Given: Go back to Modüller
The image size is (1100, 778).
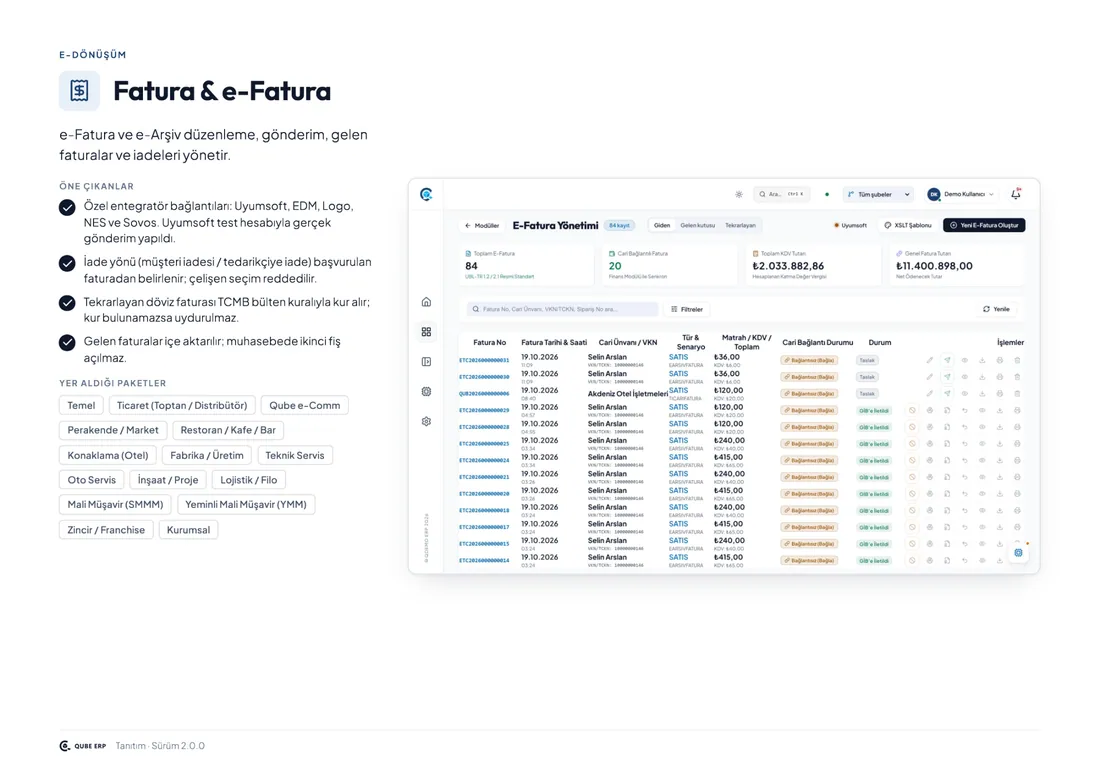Looking at the screenshot, I should pyautogui.click(x=482, y=226).
